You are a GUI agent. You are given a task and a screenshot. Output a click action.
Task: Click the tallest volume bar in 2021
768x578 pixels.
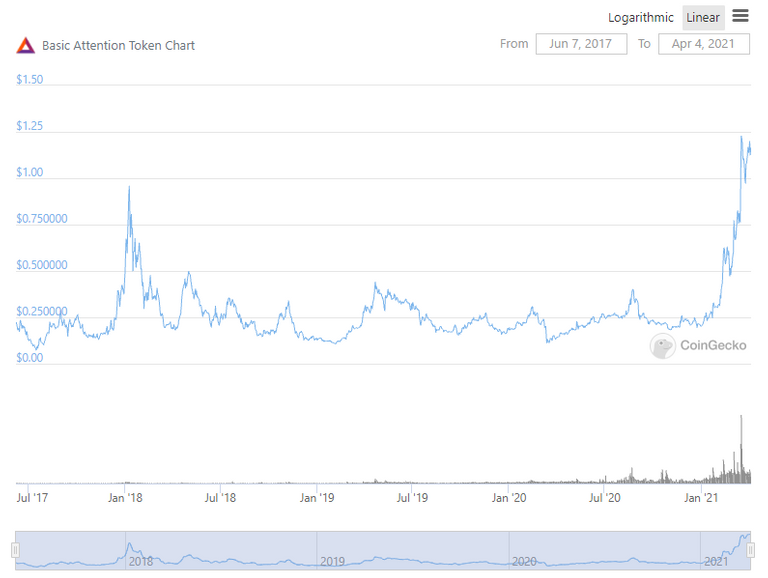pos(741,449)
